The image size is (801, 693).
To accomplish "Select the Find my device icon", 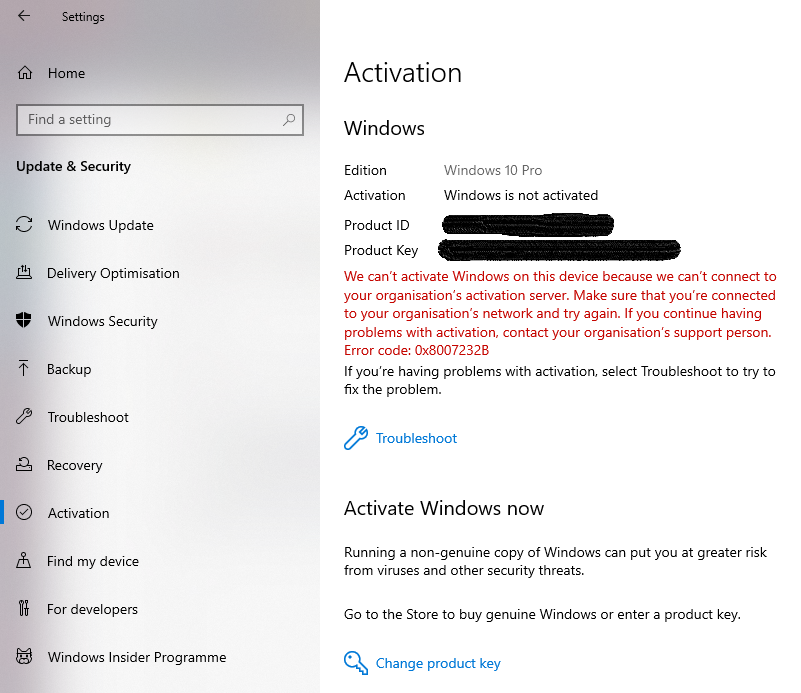I will (x=24, y=561).
